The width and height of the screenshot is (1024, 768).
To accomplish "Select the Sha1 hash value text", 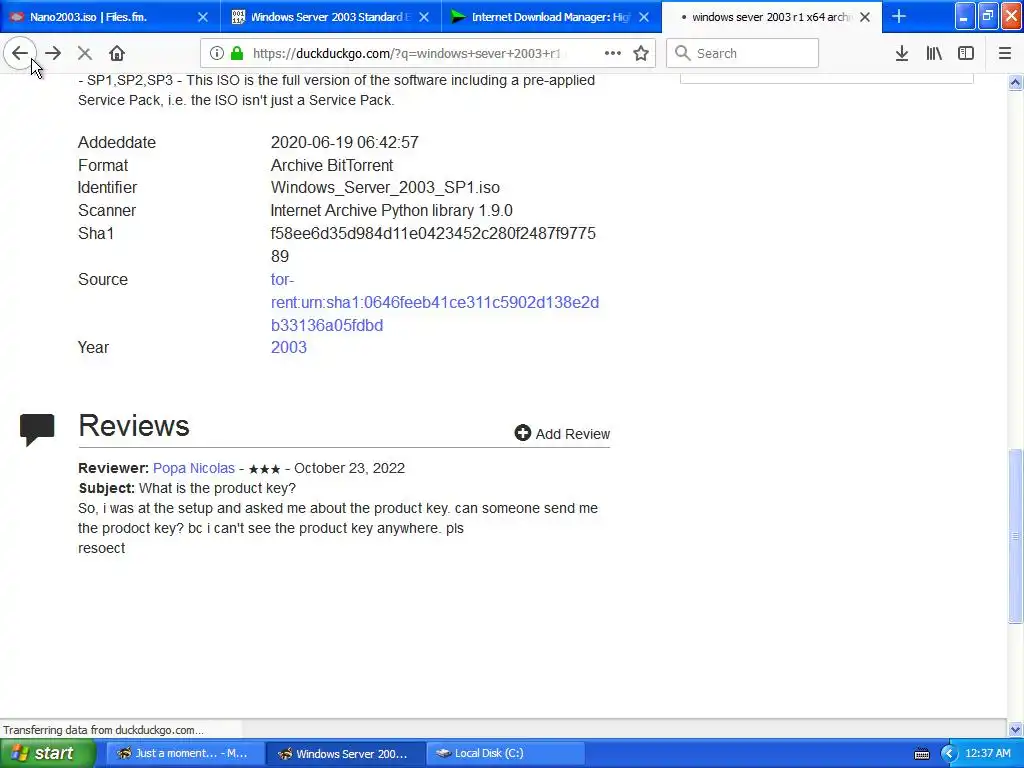I will click(433, 245).
